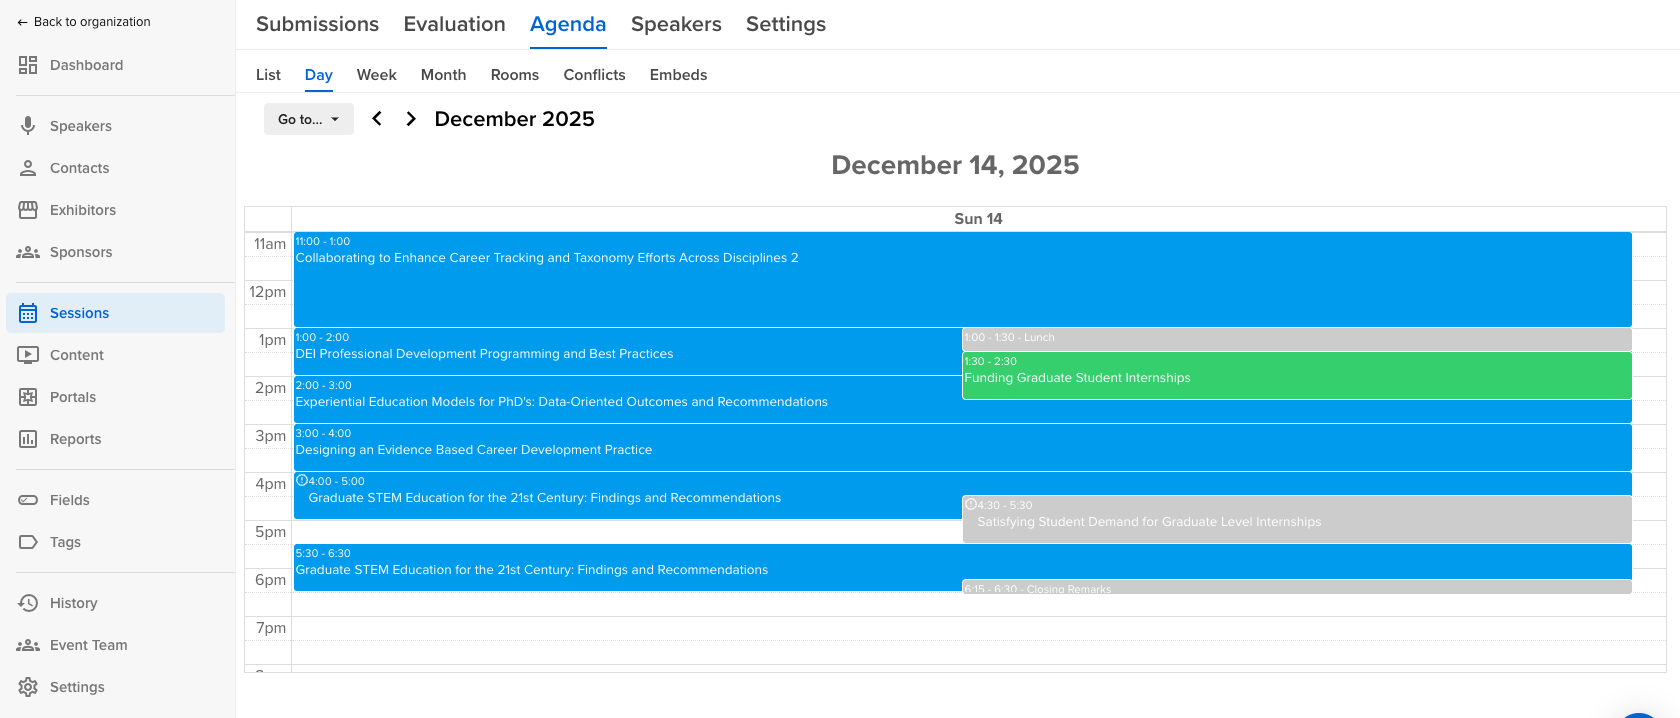Open the Event Team link

(x=88, y=645)
